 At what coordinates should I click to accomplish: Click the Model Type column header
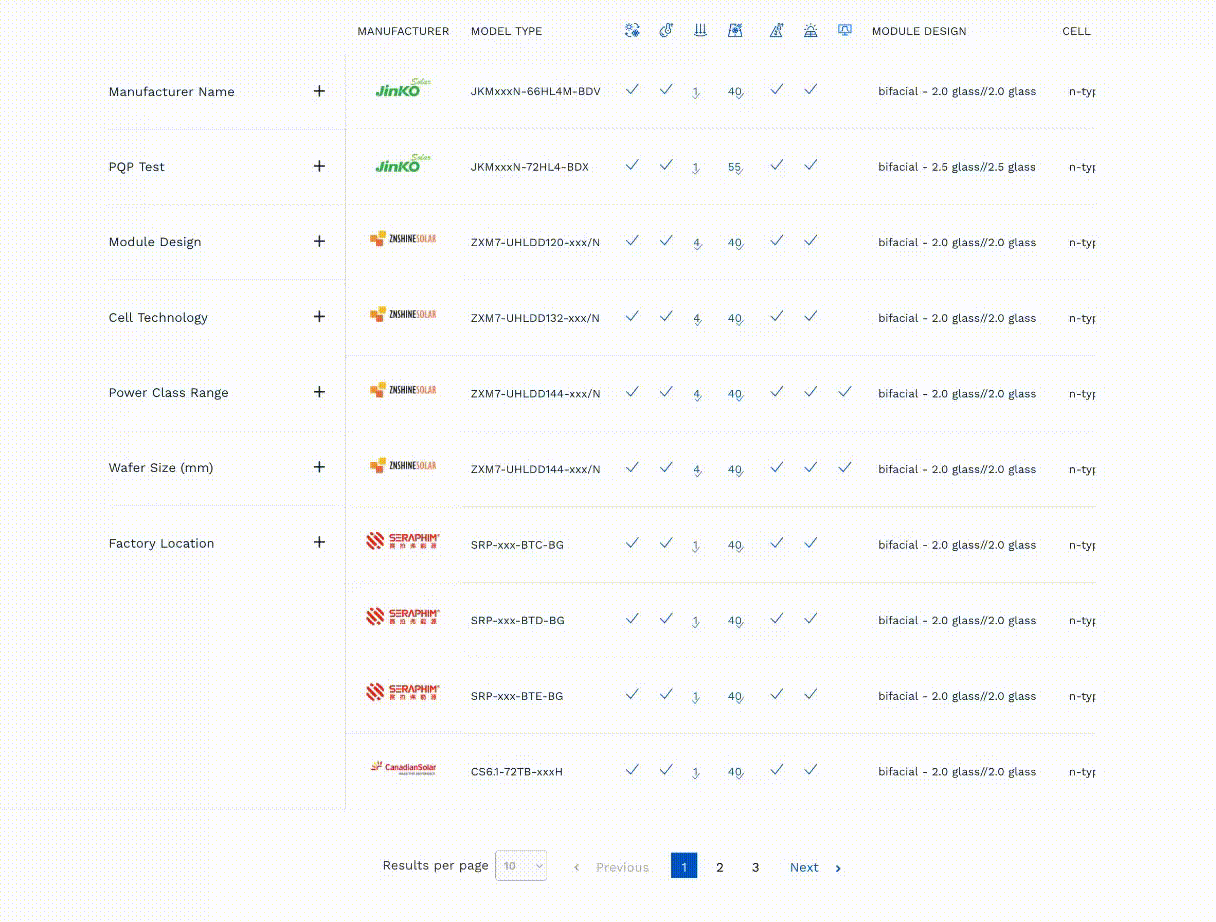tap(506, 31)
